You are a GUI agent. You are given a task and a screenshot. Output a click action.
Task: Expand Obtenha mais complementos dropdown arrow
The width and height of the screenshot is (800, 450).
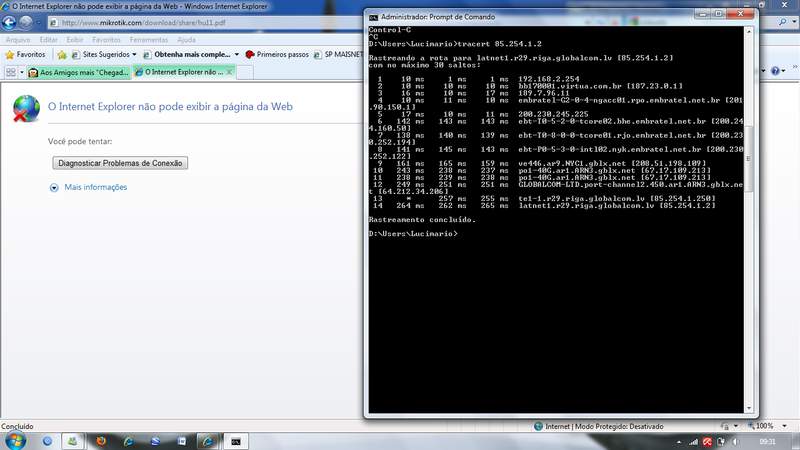point(237,55)
